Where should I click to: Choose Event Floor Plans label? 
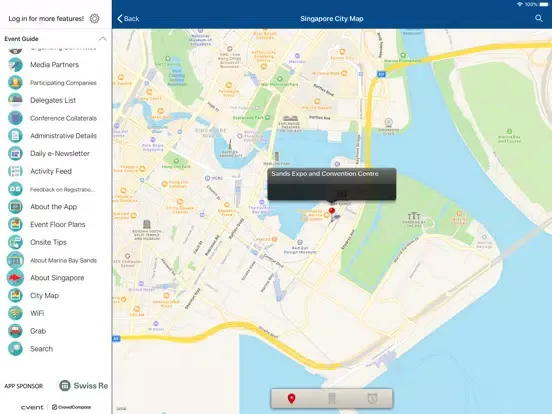point(58,225)
